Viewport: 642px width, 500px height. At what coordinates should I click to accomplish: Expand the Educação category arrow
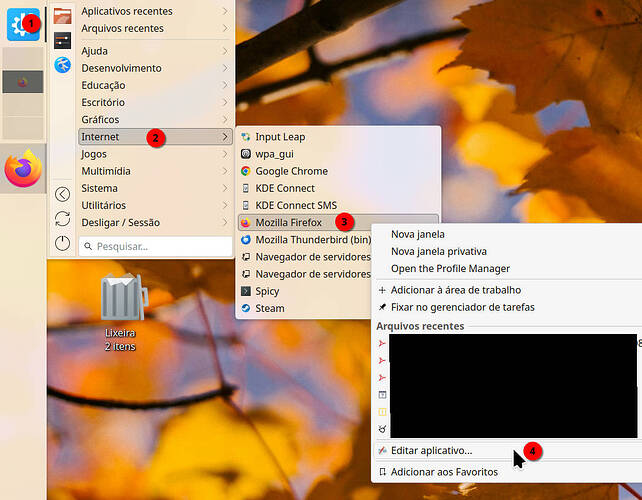[x=225, y=85]
